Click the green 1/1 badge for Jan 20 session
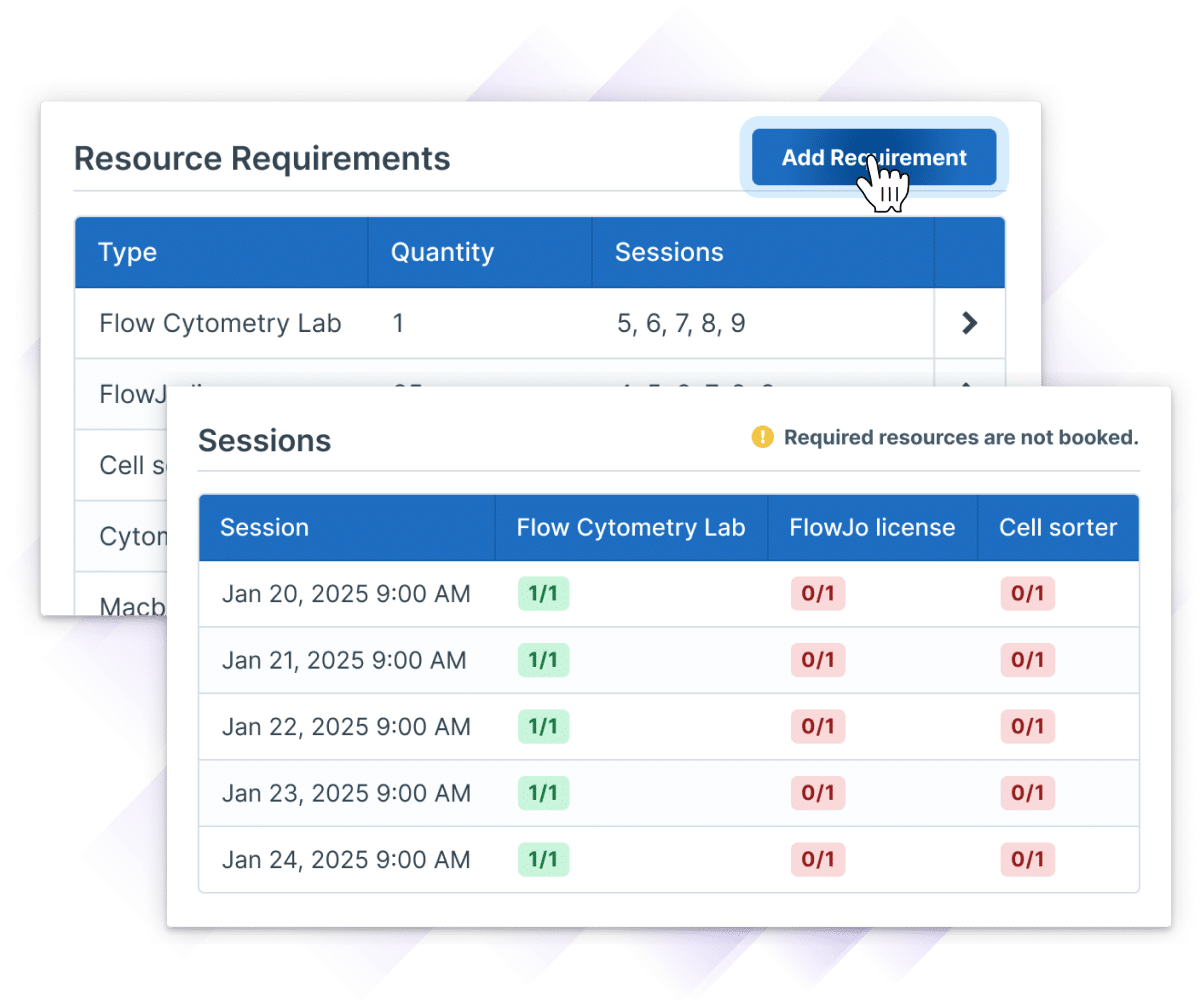Image resolution: width=1200 pixels, height=1008 pixels. (543, 593)
